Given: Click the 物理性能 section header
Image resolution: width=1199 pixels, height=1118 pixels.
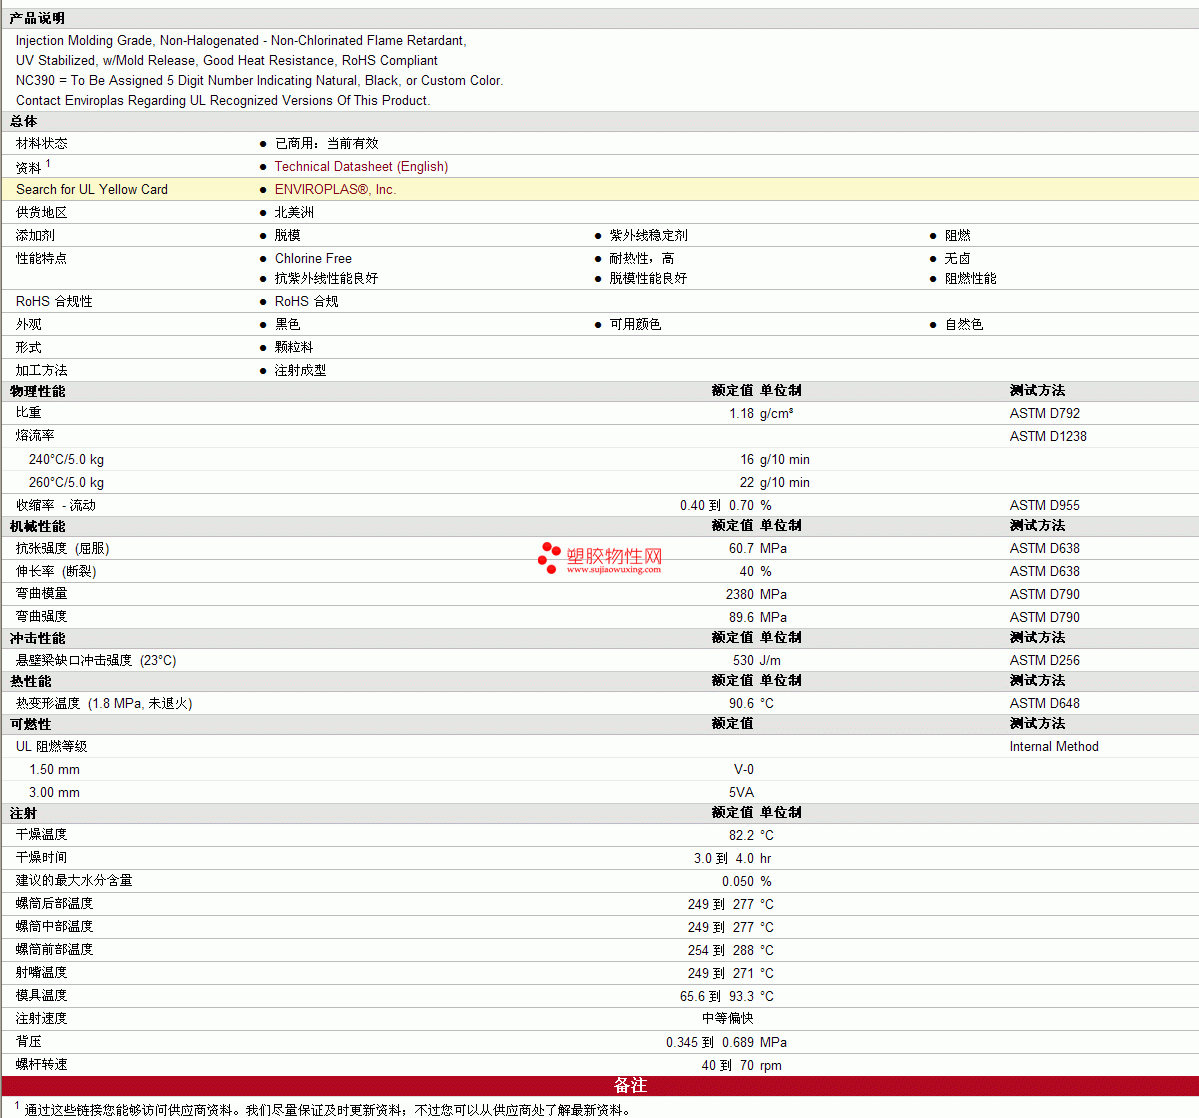Looking at the screenshot, I should coord(38,391).
